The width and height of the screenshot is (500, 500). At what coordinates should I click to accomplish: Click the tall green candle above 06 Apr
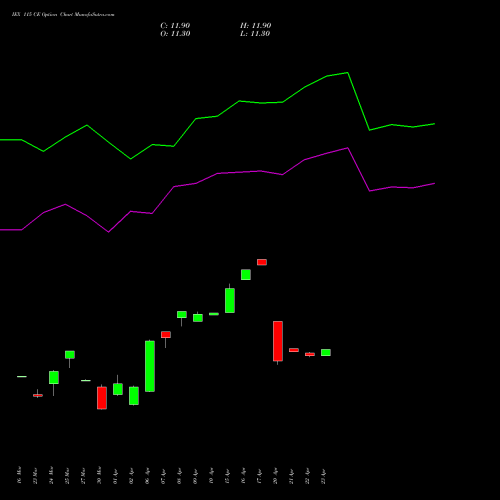point(150,366)
